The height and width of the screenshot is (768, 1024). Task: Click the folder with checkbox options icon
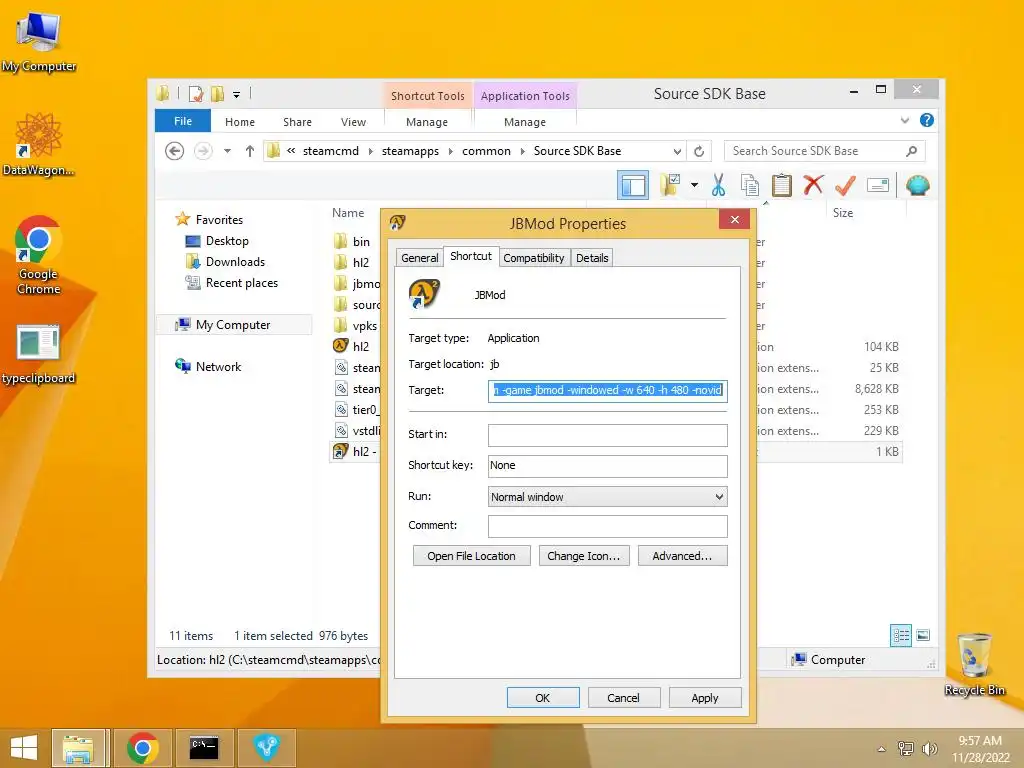click(x=670, y=185)
